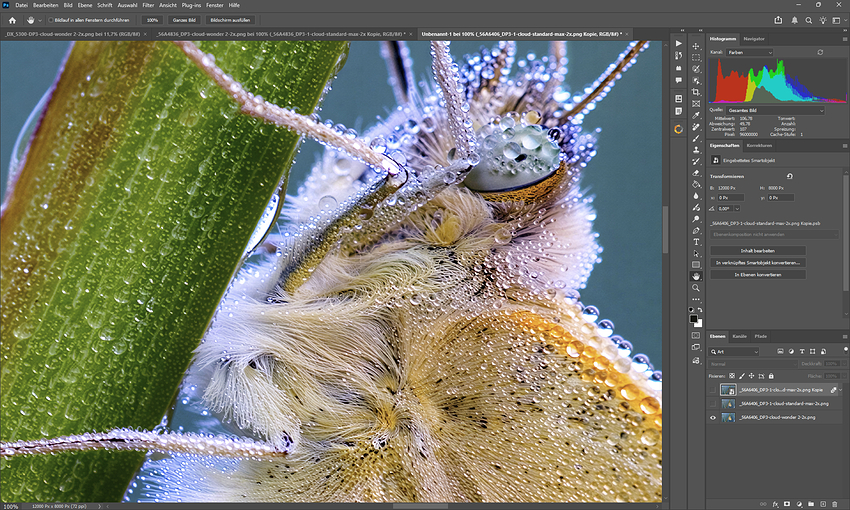Switch to the Kanäle tab
This screenshot has height=510, width=850.
click(x=739, y=336)
